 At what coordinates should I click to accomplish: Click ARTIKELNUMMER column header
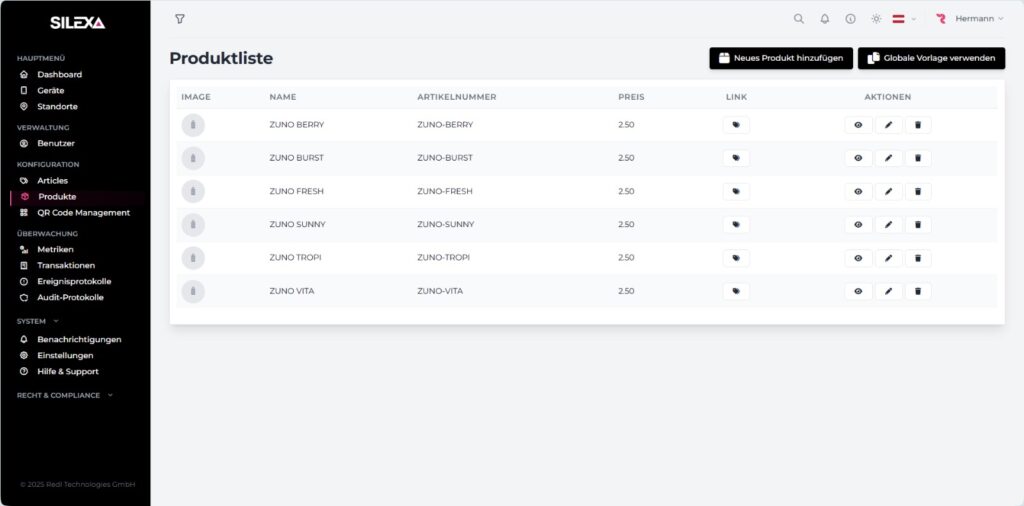456,97
